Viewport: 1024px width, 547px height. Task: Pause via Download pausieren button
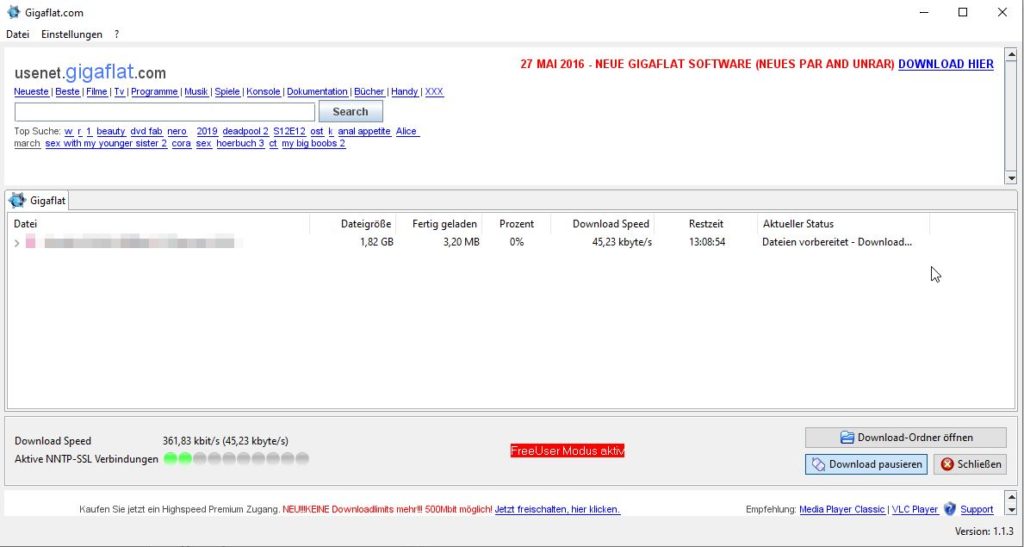point(866,464)
